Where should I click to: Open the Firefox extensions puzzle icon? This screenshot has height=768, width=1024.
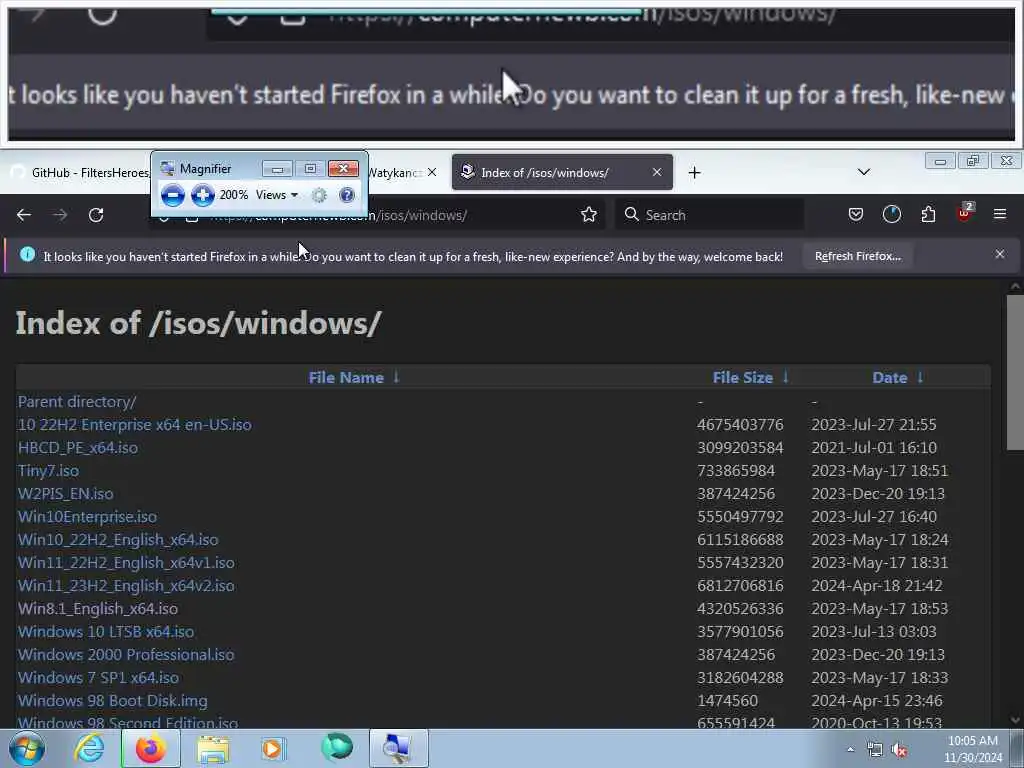click(x=928, y=214)
